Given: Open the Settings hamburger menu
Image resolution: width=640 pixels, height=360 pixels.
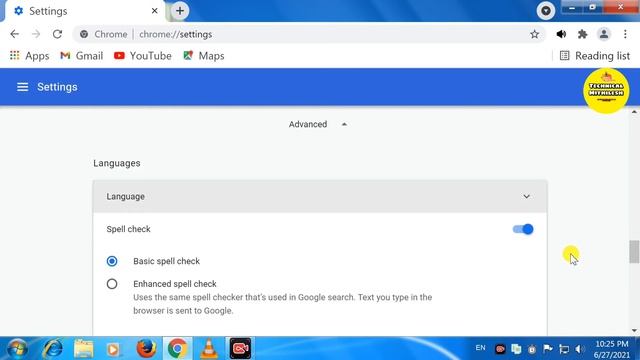Looking at the screenshot, I should [x=22, y=87].
